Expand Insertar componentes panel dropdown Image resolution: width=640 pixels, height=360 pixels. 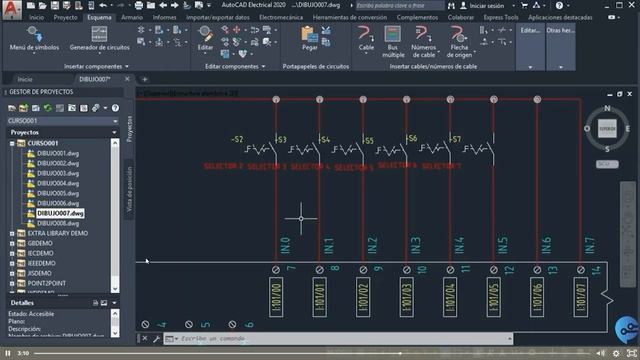[x=127, y=66]
